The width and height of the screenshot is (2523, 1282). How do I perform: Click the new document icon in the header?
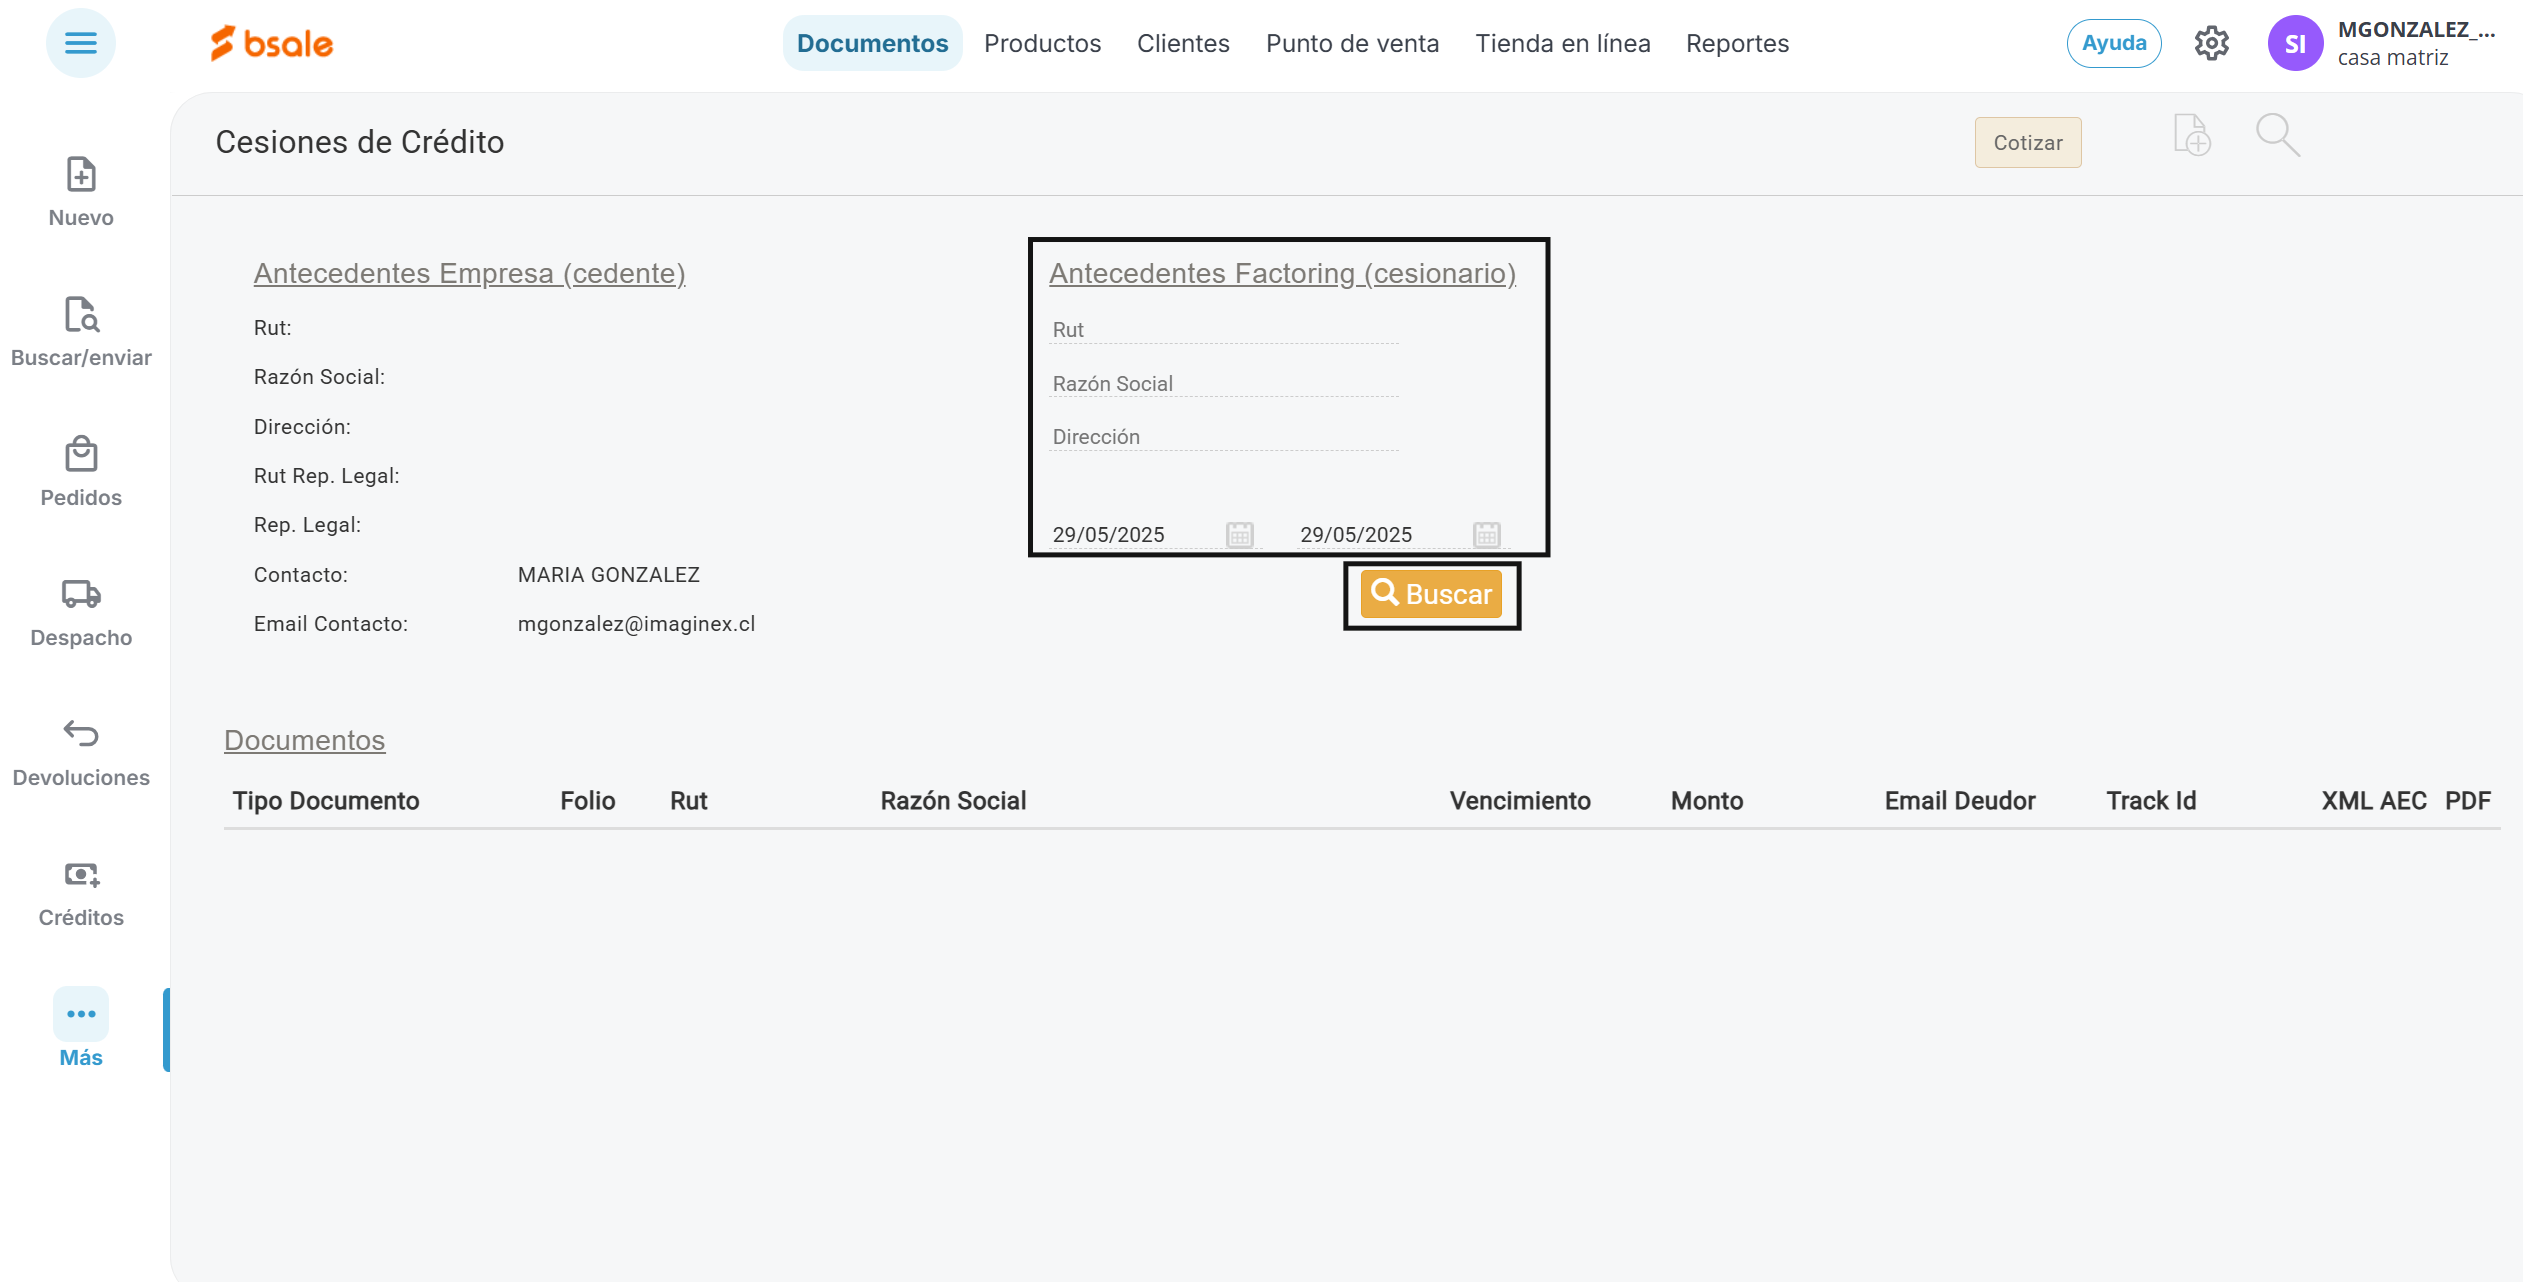(2191, 136)
